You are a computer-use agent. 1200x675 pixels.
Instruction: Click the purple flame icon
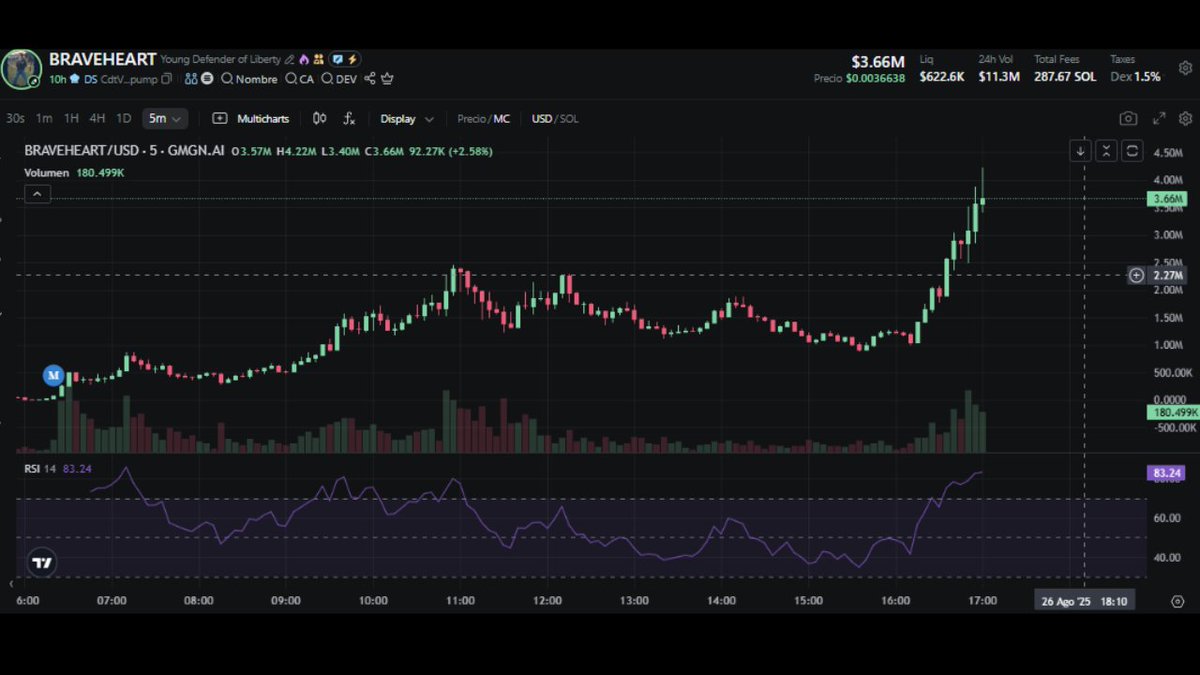click(x=303, y=60)
